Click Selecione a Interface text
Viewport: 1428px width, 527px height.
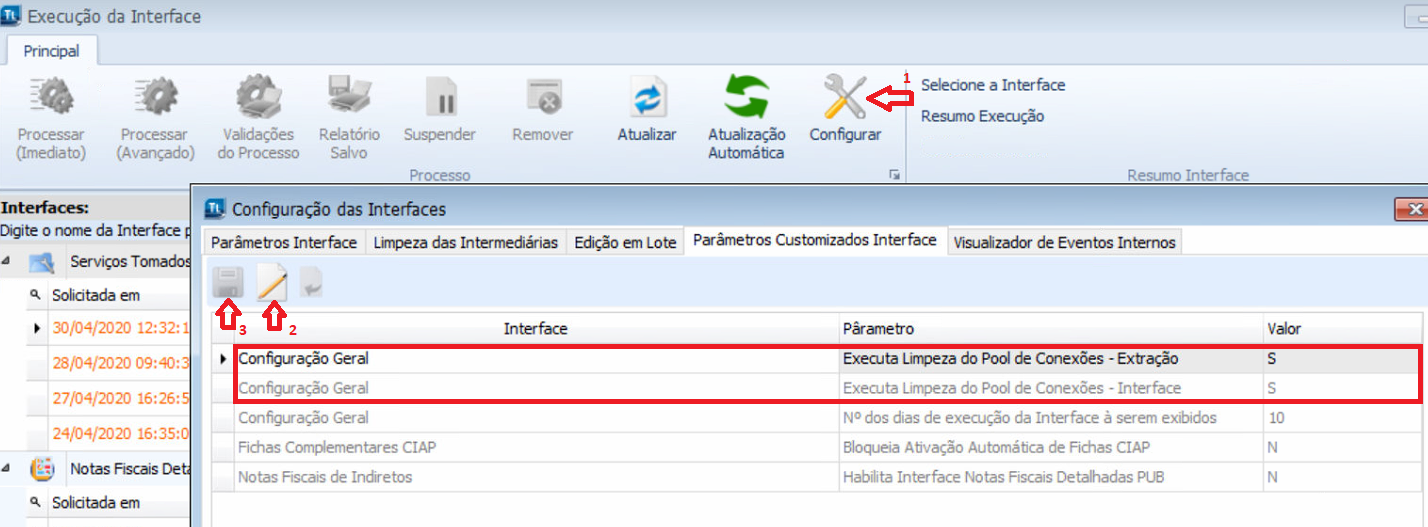(x=993, y=85)
